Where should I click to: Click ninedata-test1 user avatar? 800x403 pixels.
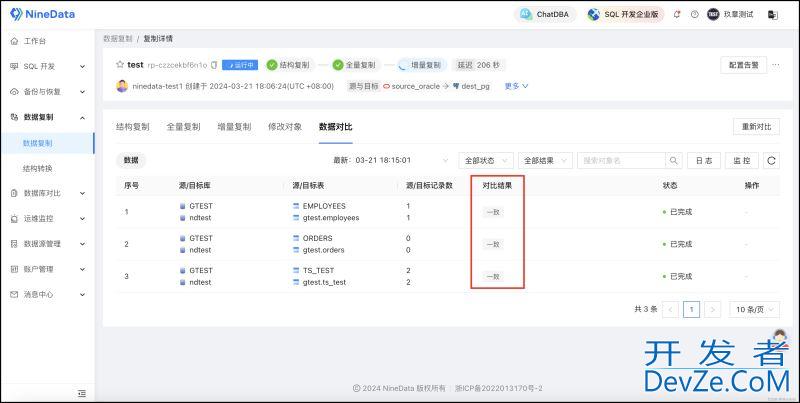(122, 86)
